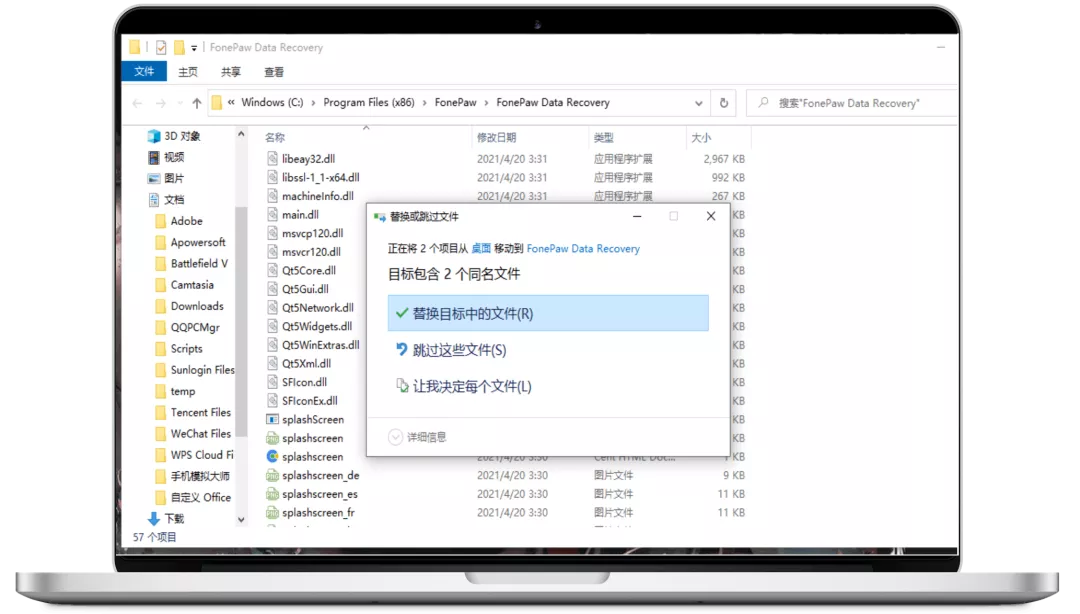
Task: Select Qt5WinExtras.dll file name
Action: pos(320,345)
